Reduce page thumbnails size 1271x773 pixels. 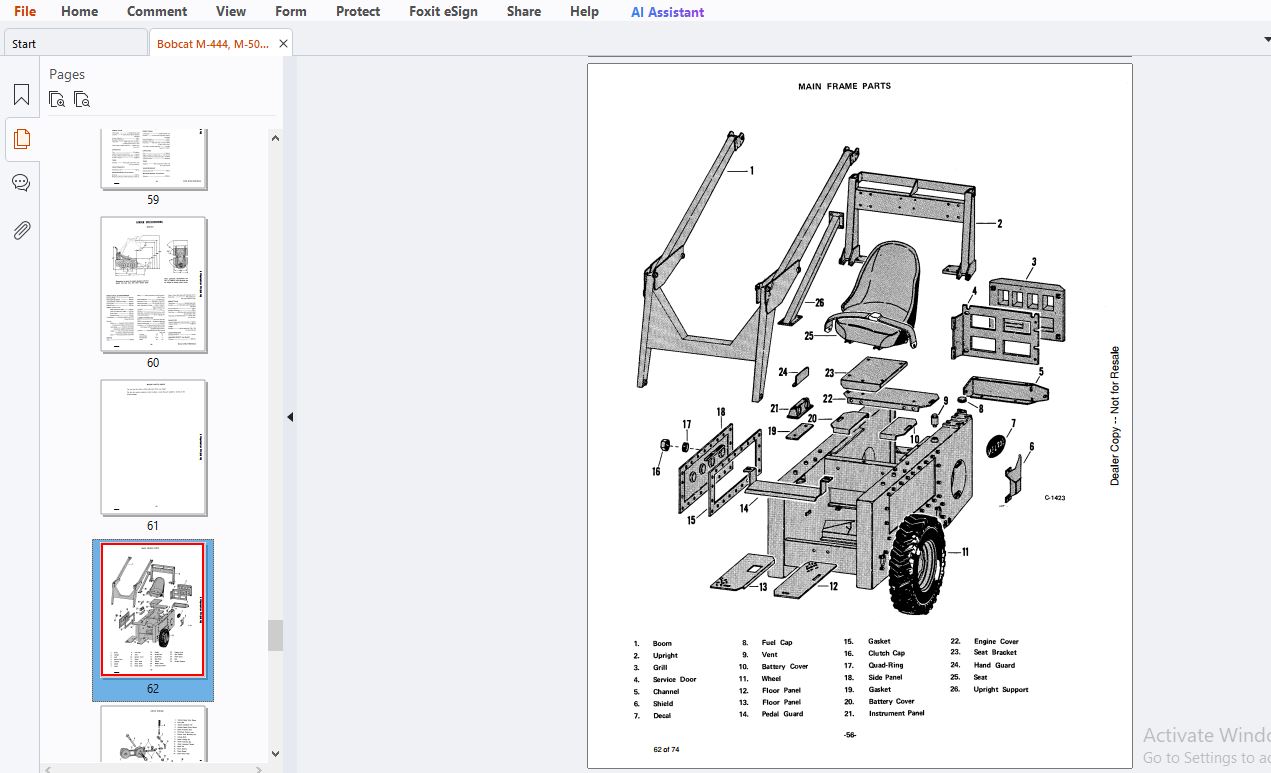tap(82, 99)
